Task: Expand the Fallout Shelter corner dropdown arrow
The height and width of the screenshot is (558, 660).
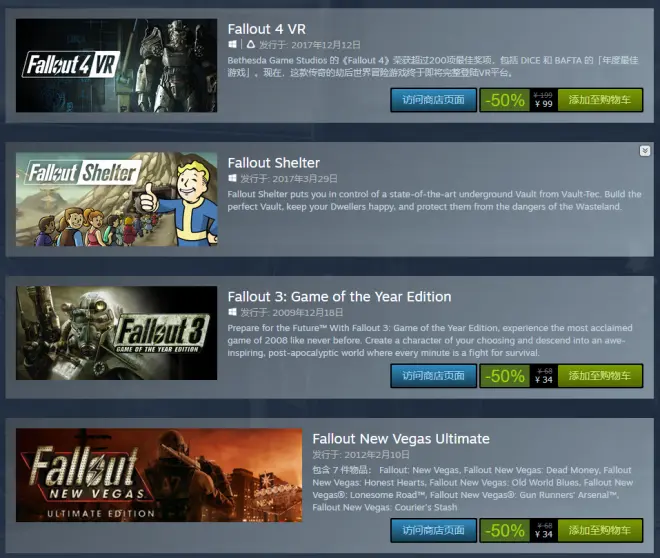Action: (x=644, y=151)
